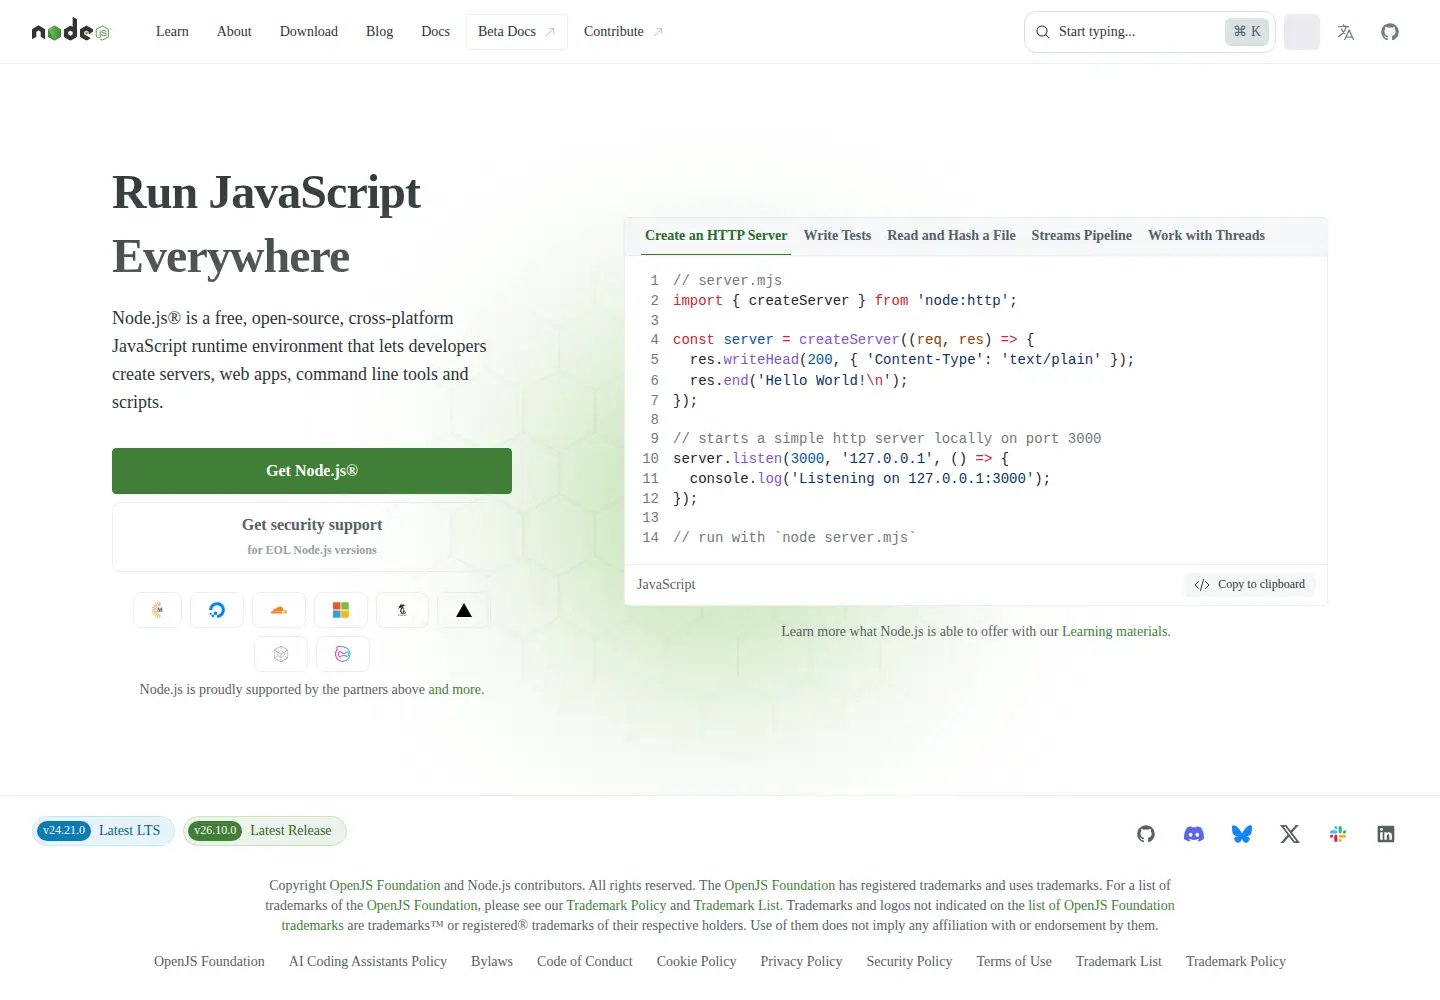Open the Docs navigation link

(x=436, y=32)
